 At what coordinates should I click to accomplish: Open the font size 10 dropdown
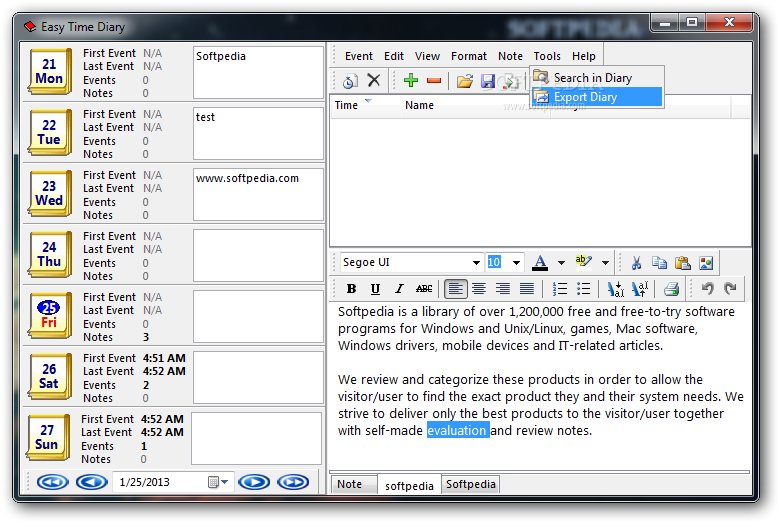point(516,263)
